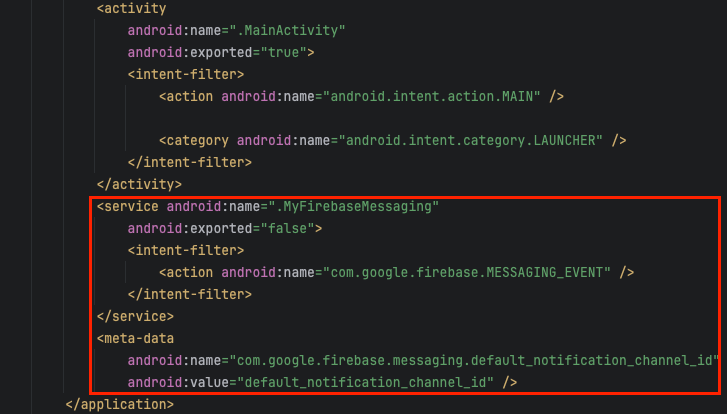
Task: Click the closing intent-filter tag inside service
Action: tap(190, 295)
